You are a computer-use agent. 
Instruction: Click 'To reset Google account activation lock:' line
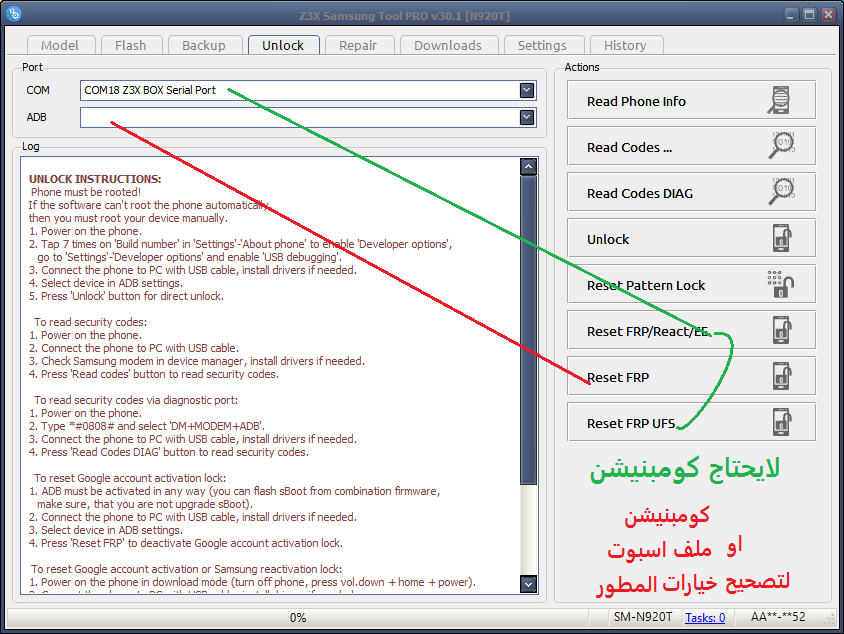coord(130,478)
